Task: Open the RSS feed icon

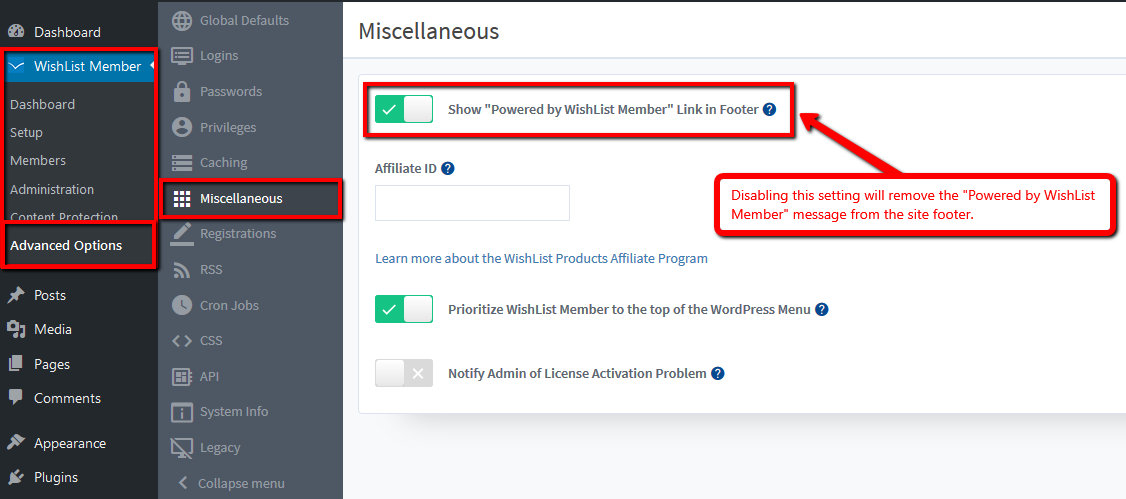Action: 182,270
